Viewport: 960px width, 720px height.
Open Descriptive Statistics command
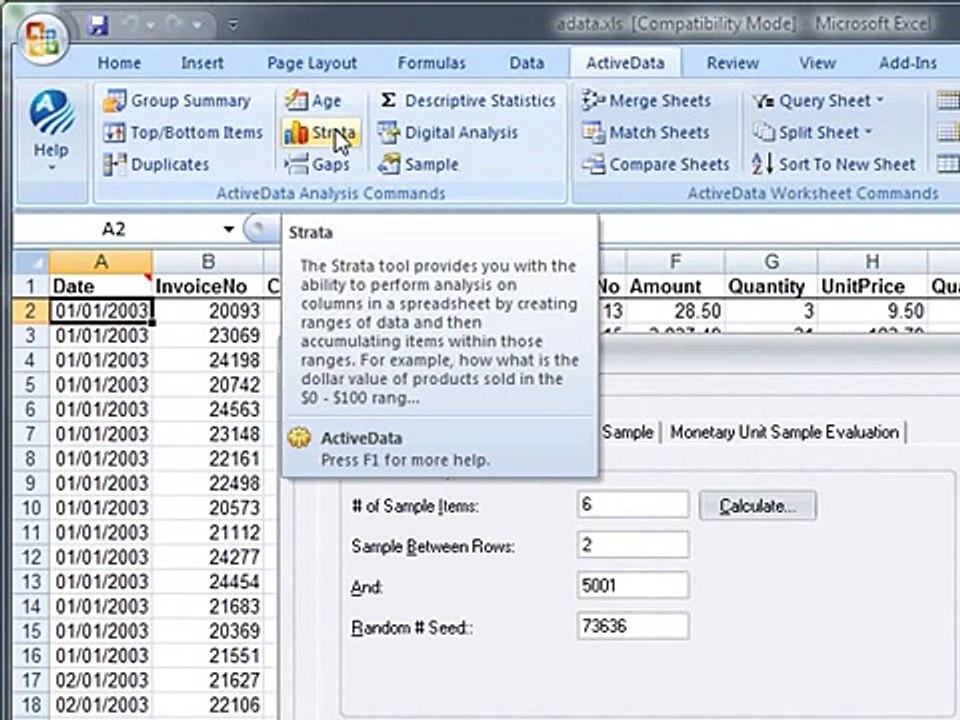[x=467, y=100]
